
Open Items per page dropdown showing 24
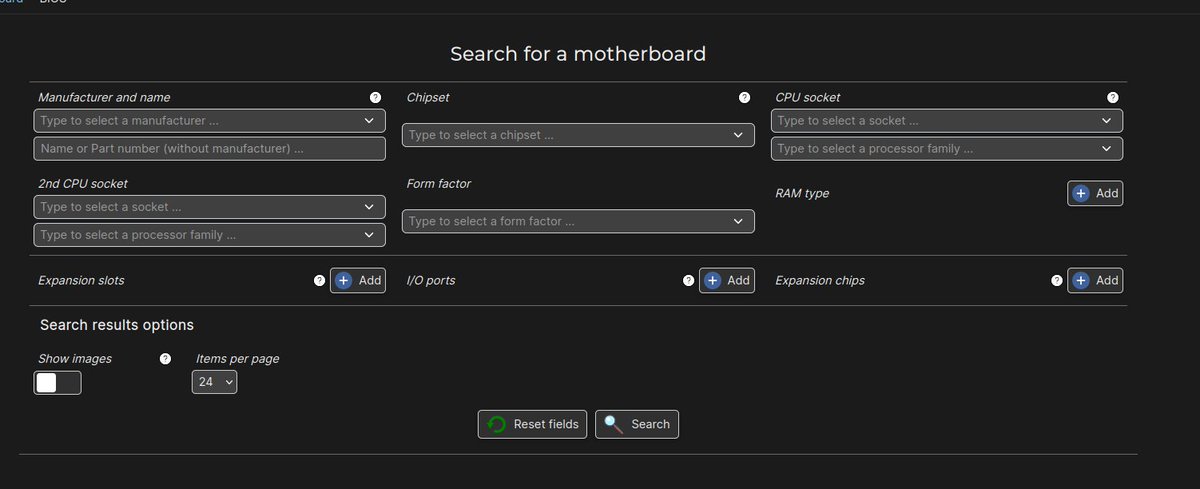214,382
